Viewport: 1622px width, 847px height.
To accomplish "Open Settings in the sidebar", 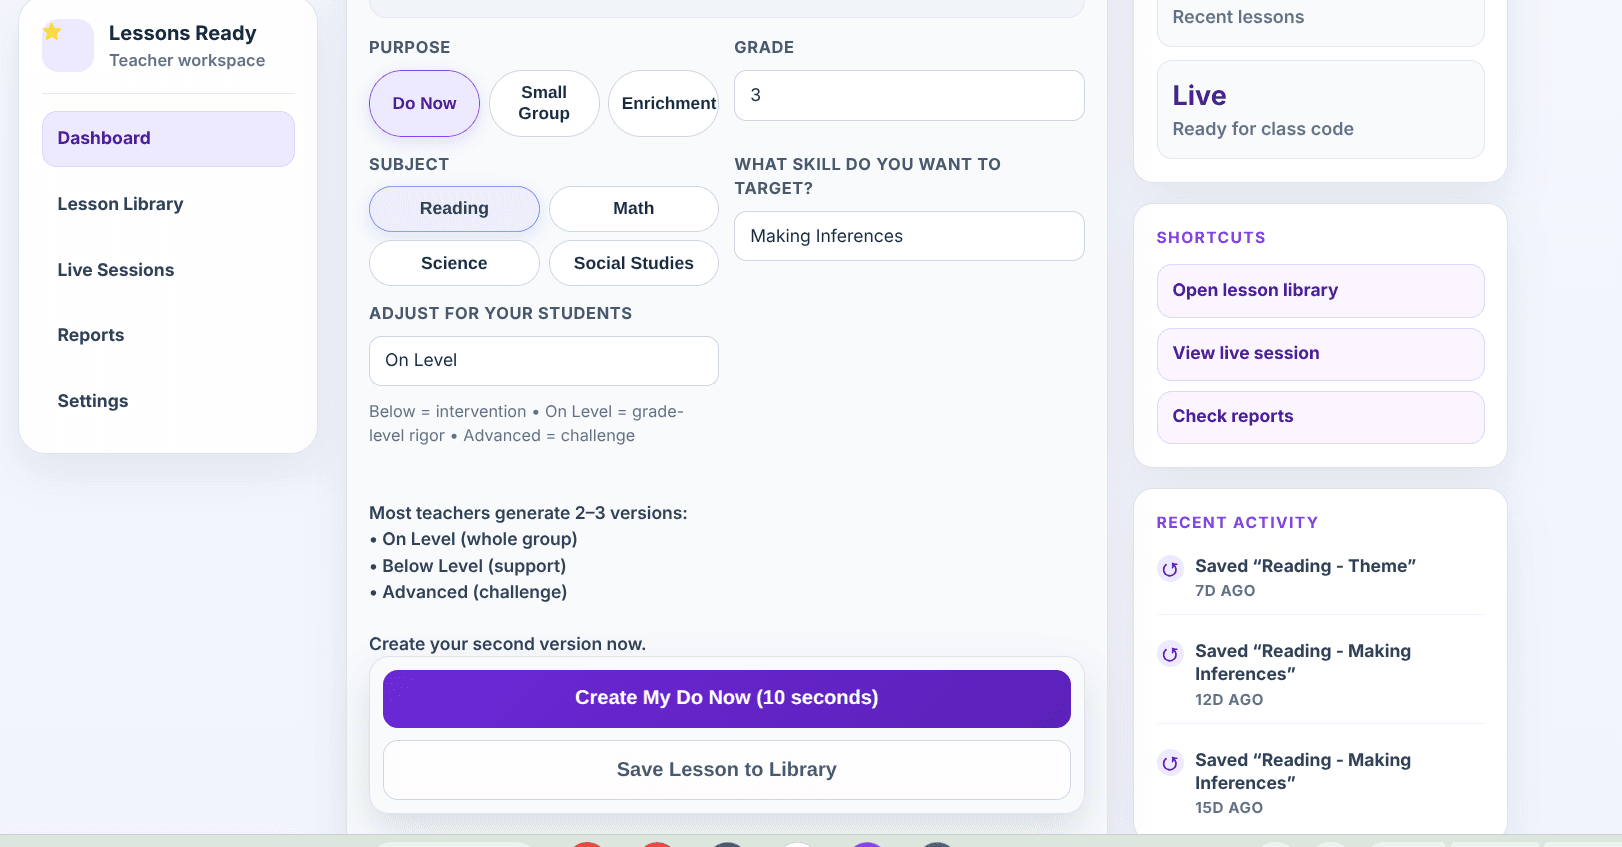I will pyautogui.click(x=168, y=401).
